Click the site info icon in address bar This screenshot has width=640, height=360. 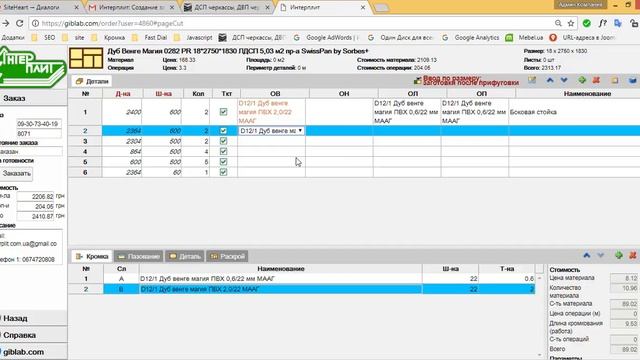coord(36,23)
